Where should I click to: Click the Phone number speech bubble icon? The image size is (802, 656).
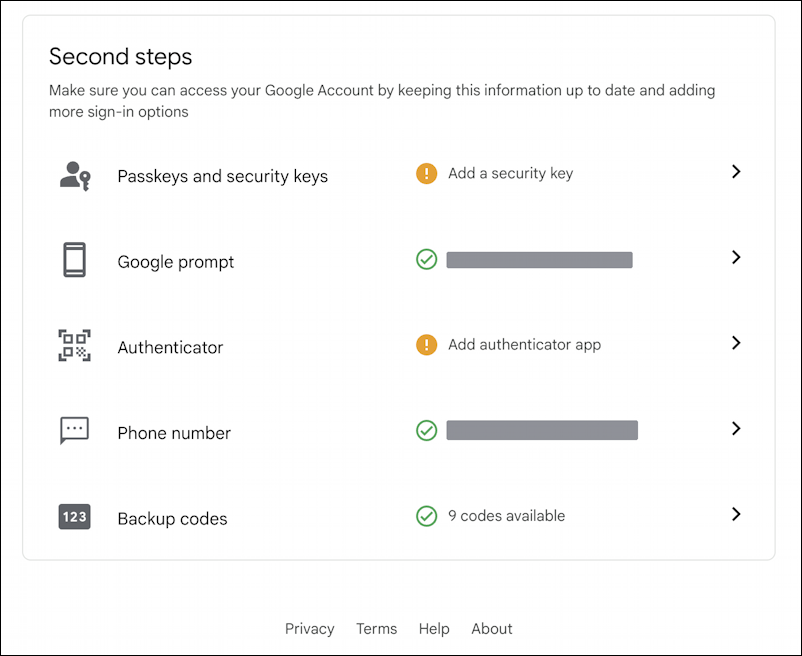74,430
